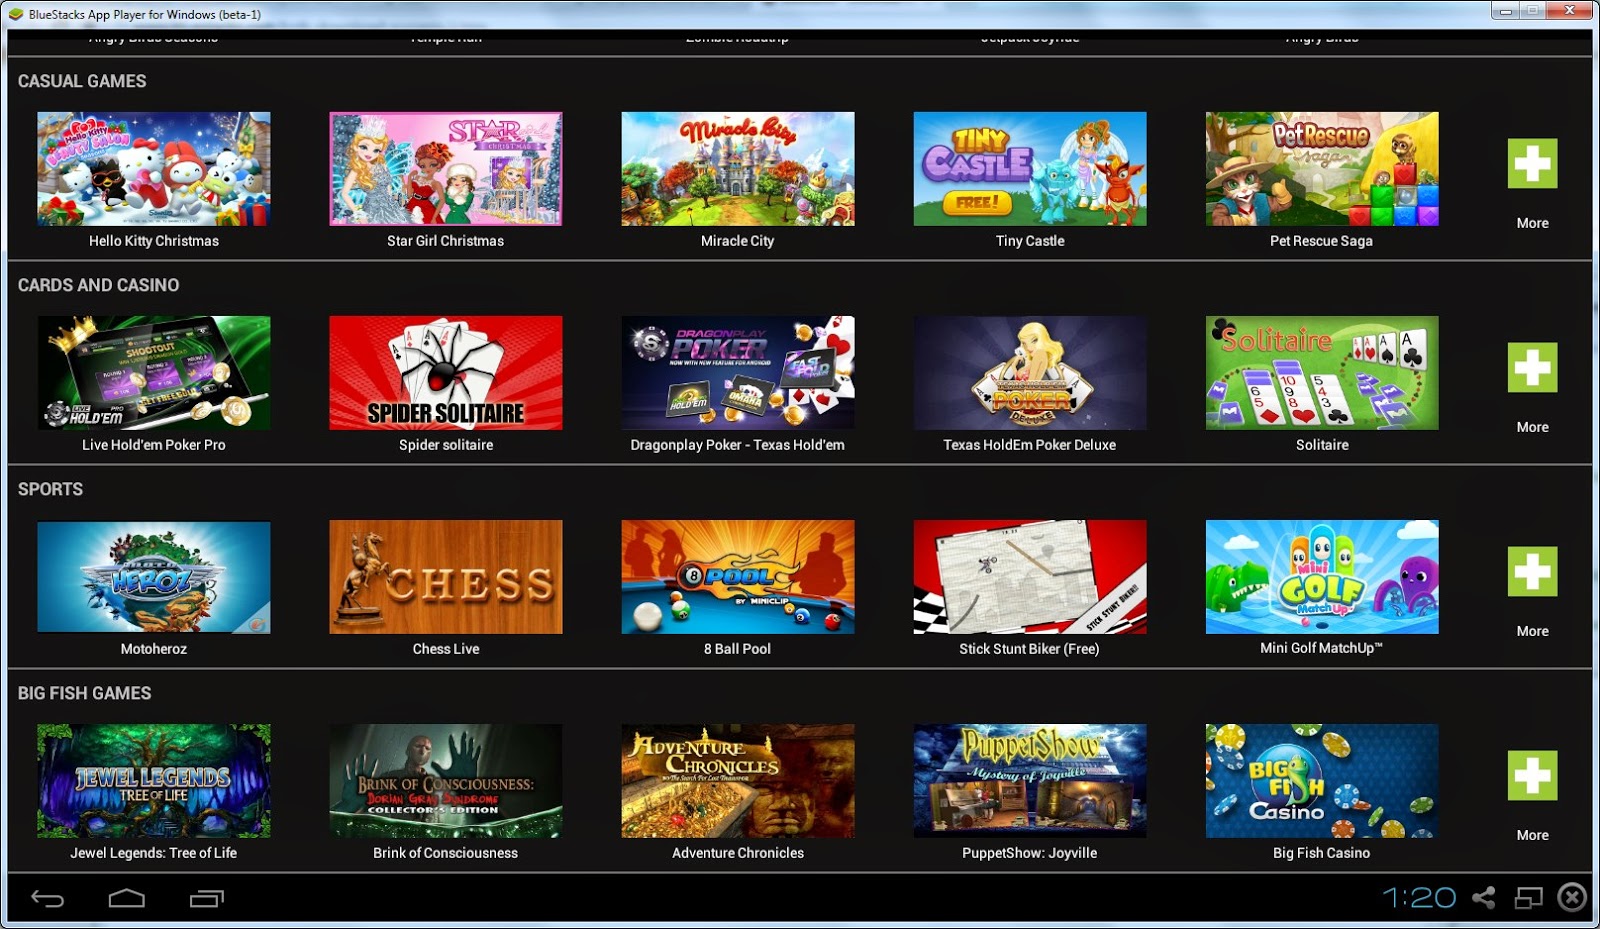The image size is (1600, 929).
Task: Show more Cards and Casino games
Action: coord(1533,368)
